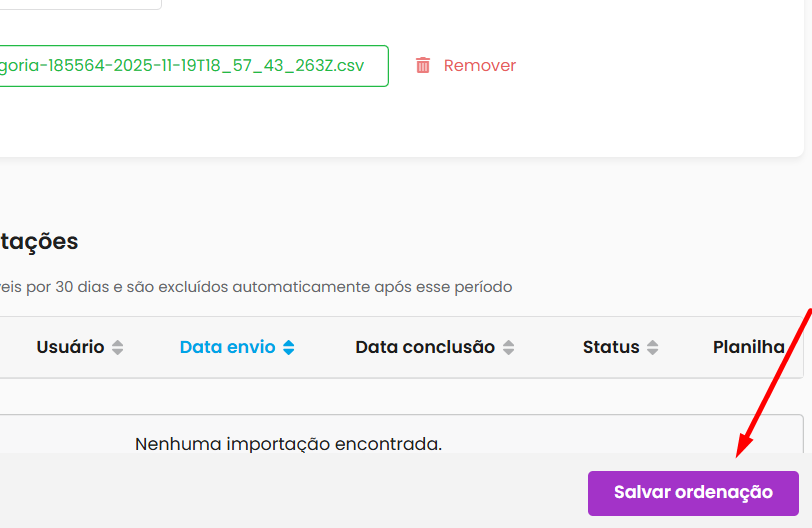
Task: Toggle the blue Data envio sort arrows
Action: 289,348
